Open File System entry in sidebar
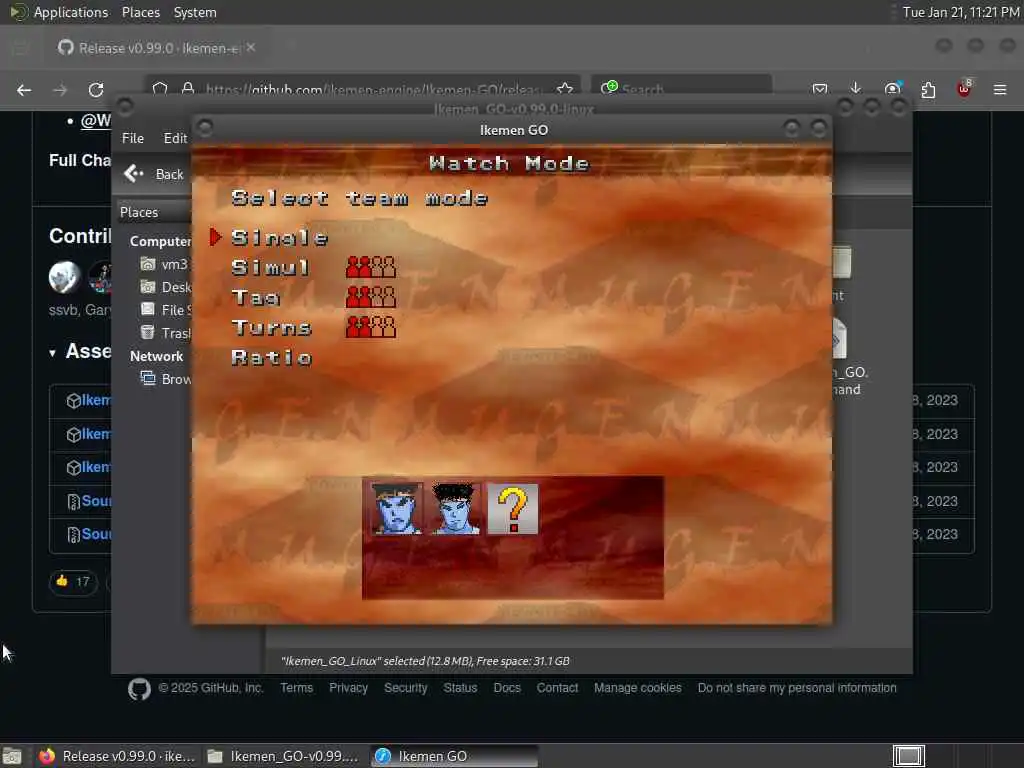The width and height of the screenshot is (1024, 768). point(166,310)
